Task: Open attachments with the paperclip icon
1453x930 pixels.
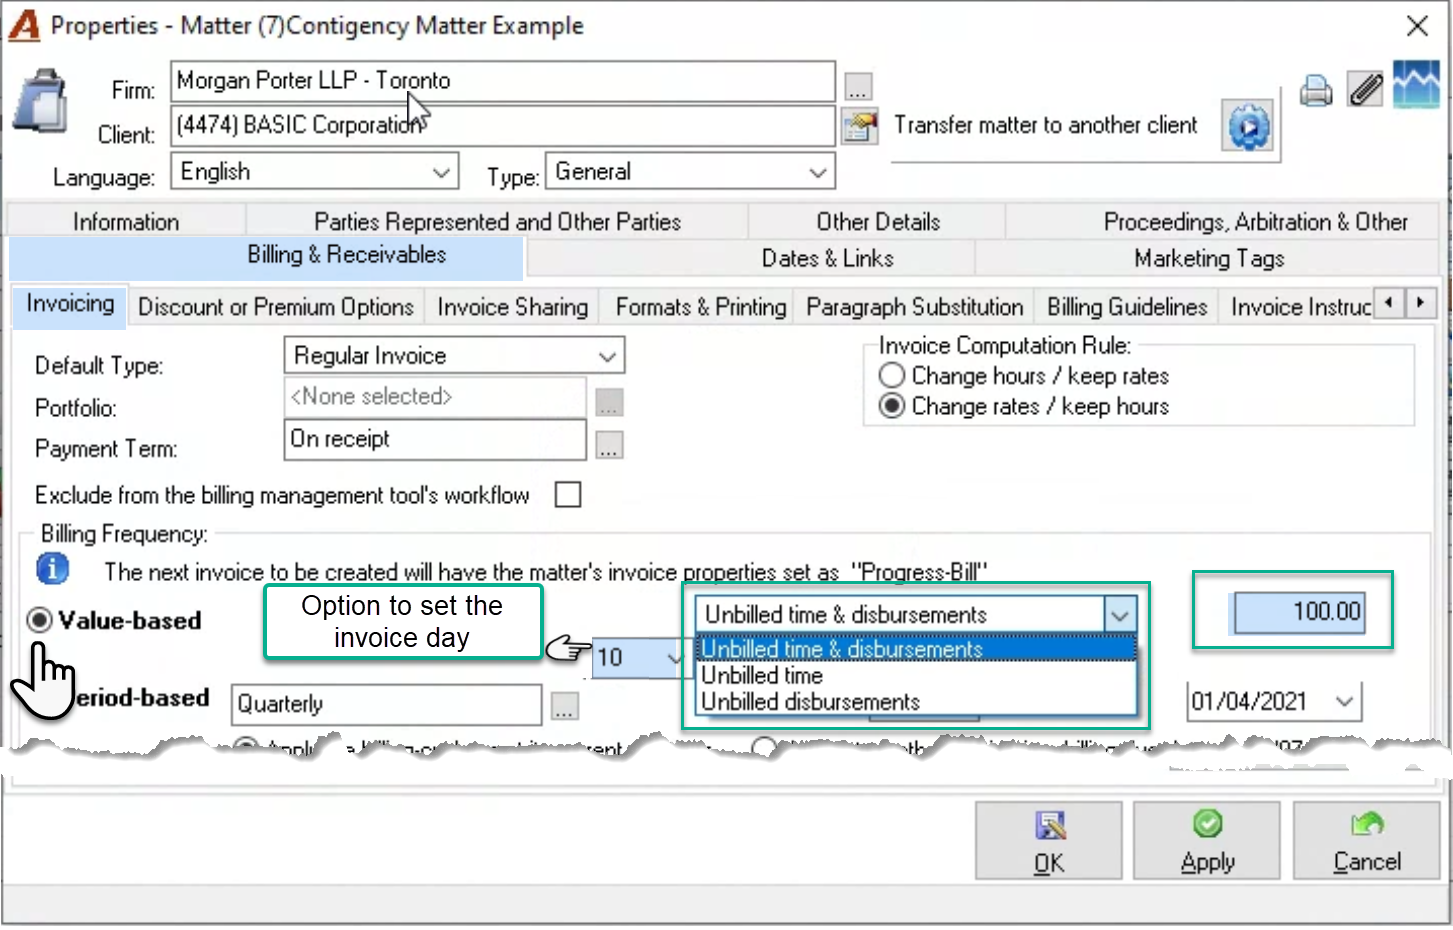Action: click(1365, 90)
